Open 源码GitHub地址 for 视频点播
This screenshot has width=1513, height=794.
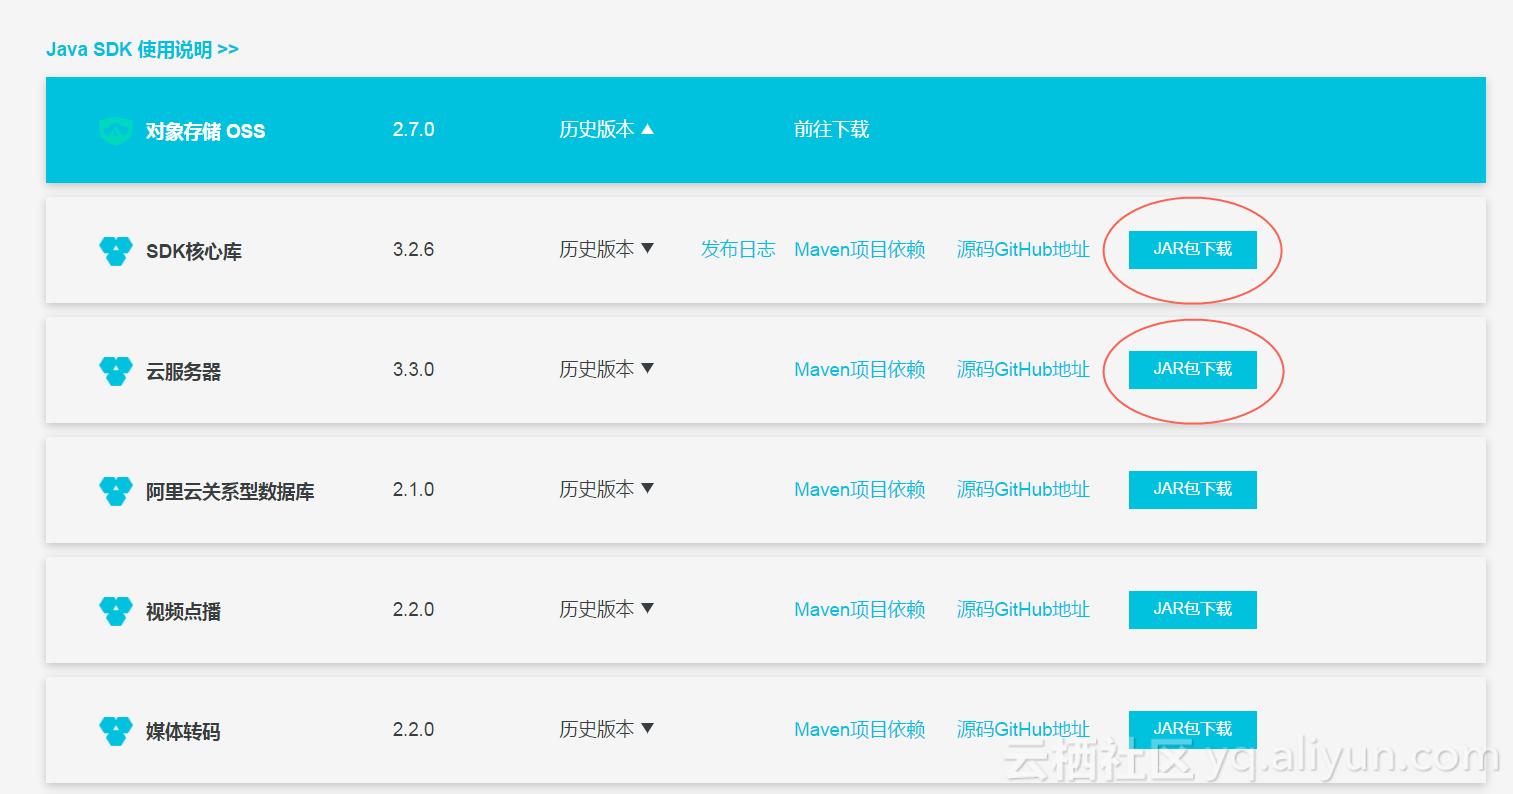pyautogui.click(x=1022, y=609)
